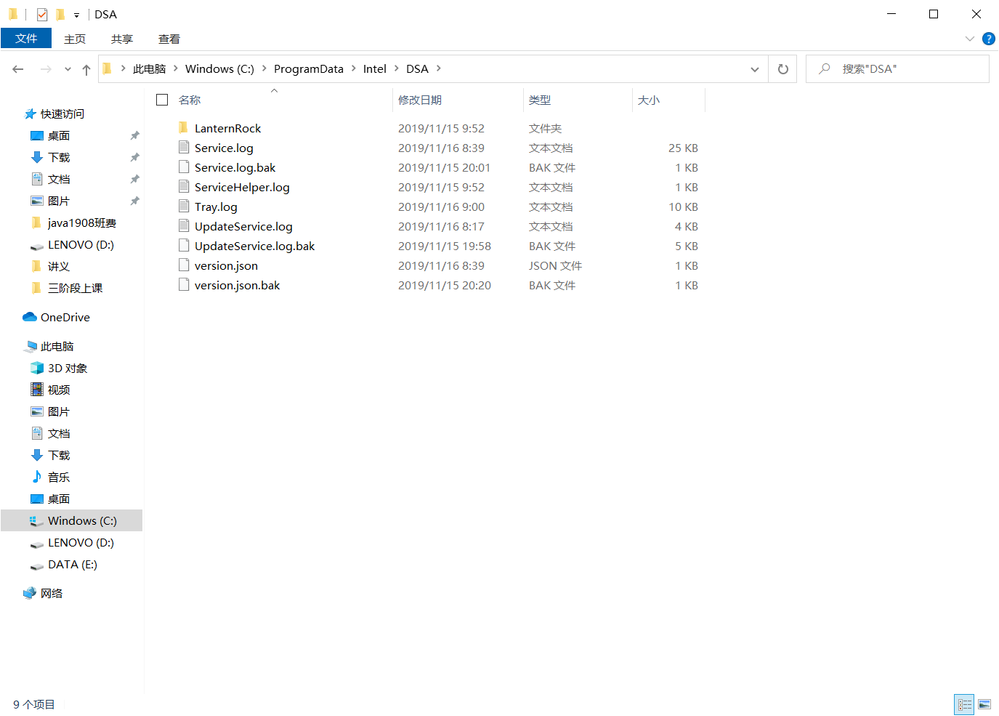The height and width of the screenshot is (716, 999).
Task: Expand the address bar history dropdown
Action: [755, 69]
